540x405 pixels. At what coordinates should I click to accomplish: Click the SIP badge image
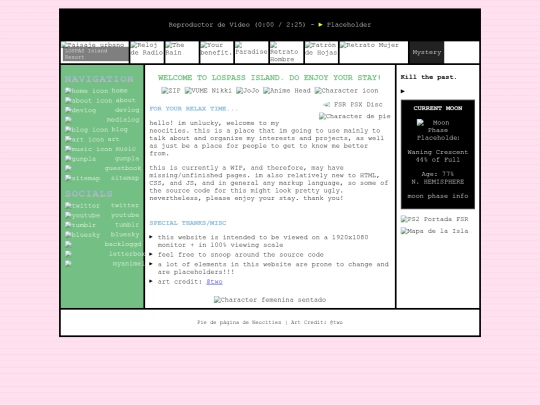171,91
